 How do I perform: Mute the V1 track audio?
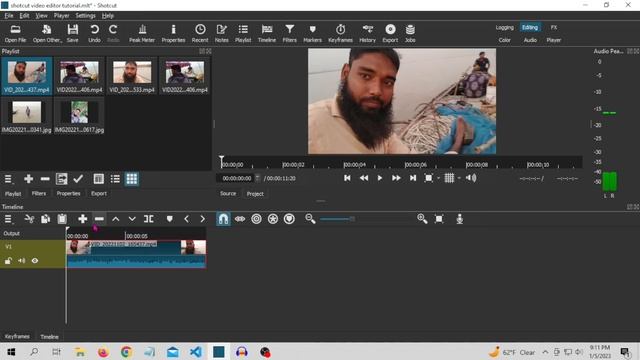(22, 261)
